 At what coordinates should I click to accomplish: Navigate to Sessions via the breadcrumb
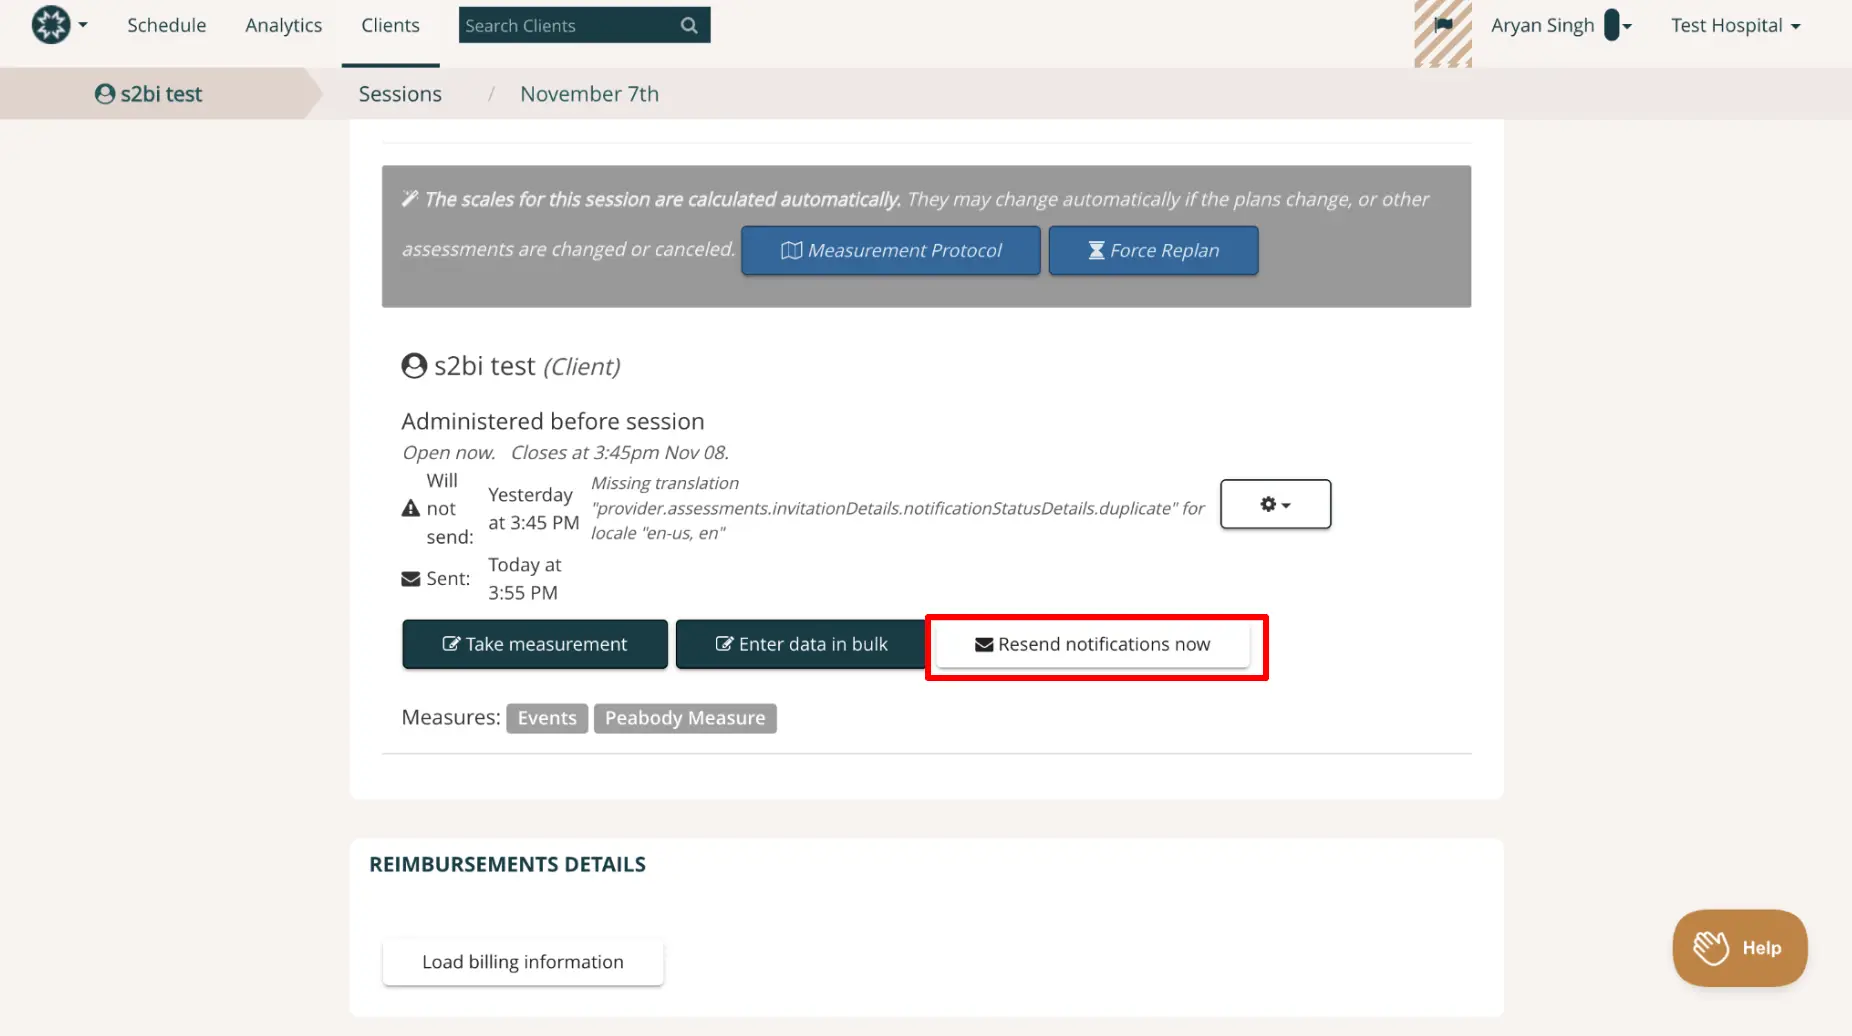tap(399, 93)
